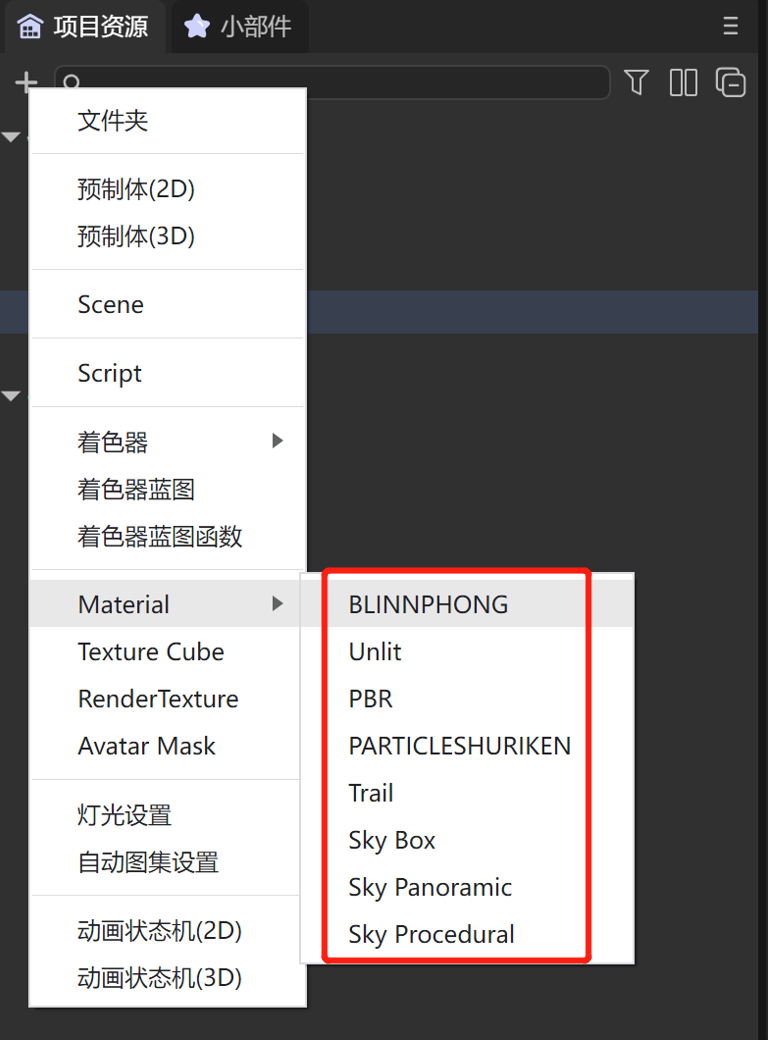Collapse the top tree folder triangle

coord(11,137)
